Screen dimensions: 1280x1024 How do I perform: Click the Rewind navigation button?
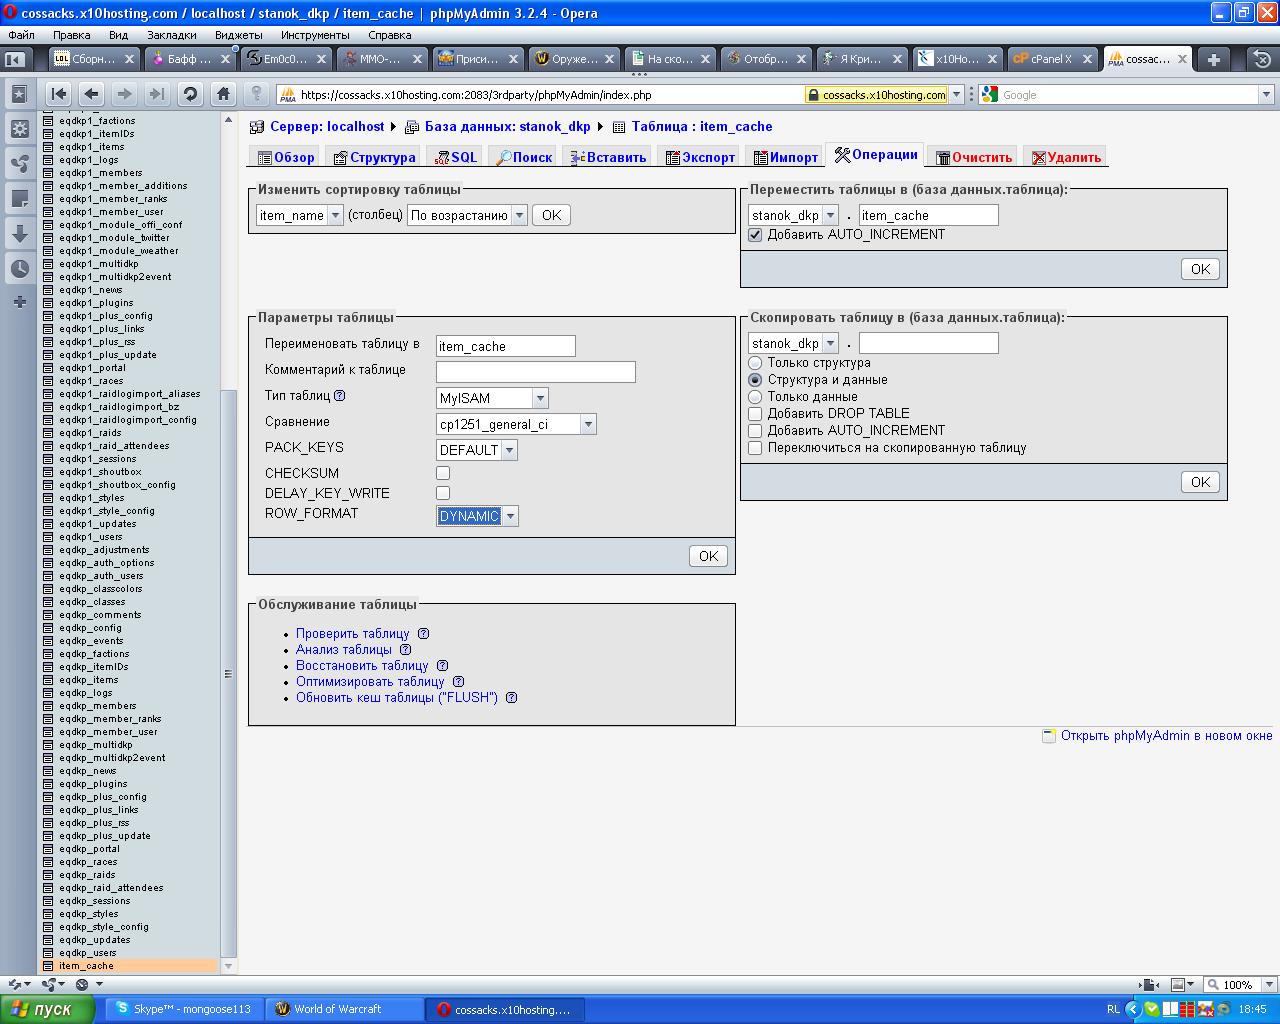pyautogui.click(x=58, y=94)
